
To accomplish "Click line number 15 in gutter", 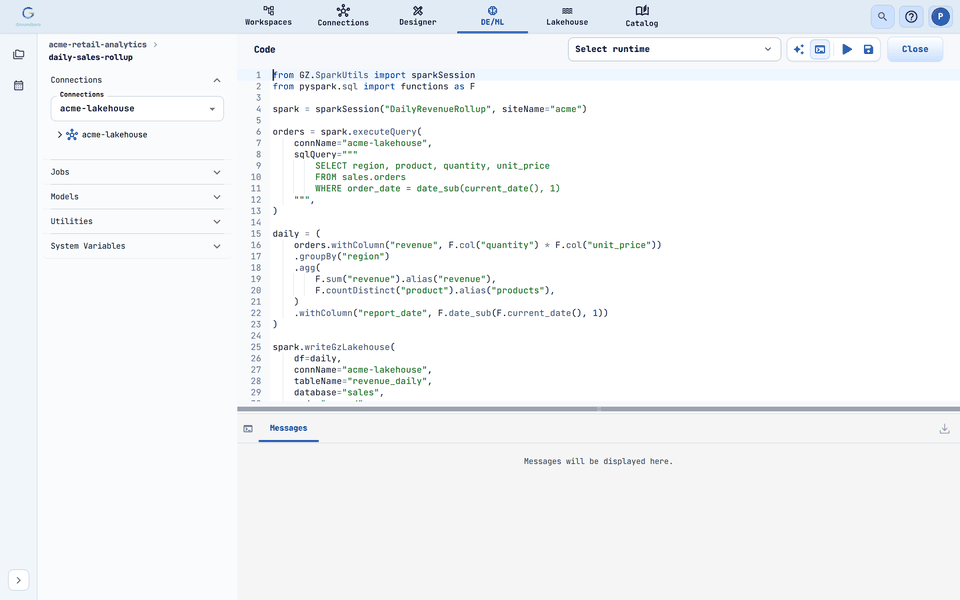I will point(256,234).
